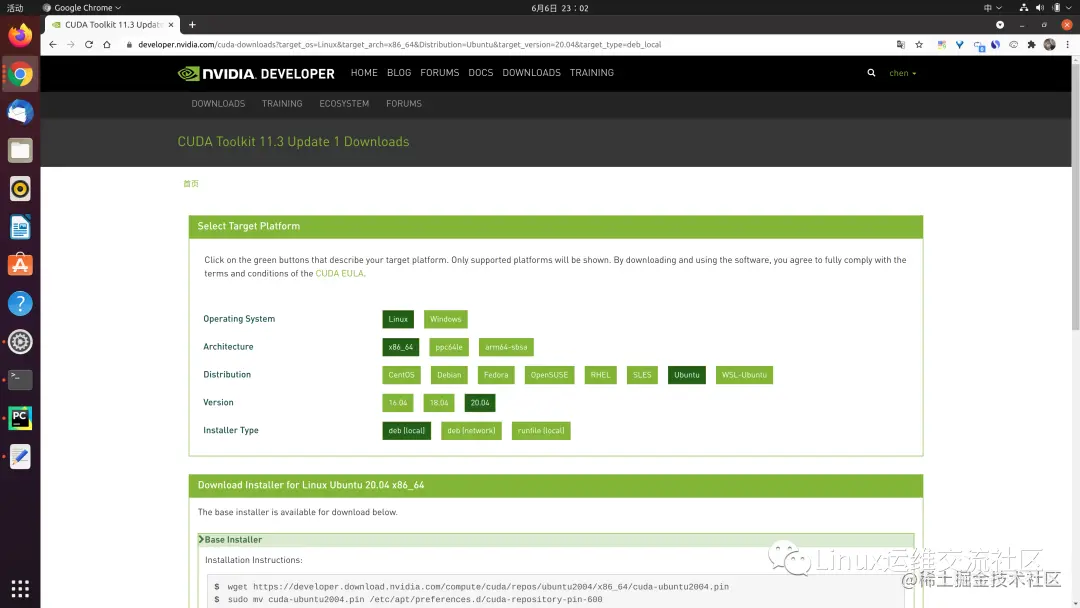Choose deb (local) installer type
Viewport: 1080px width, 608px height.
tap(407, 431)
